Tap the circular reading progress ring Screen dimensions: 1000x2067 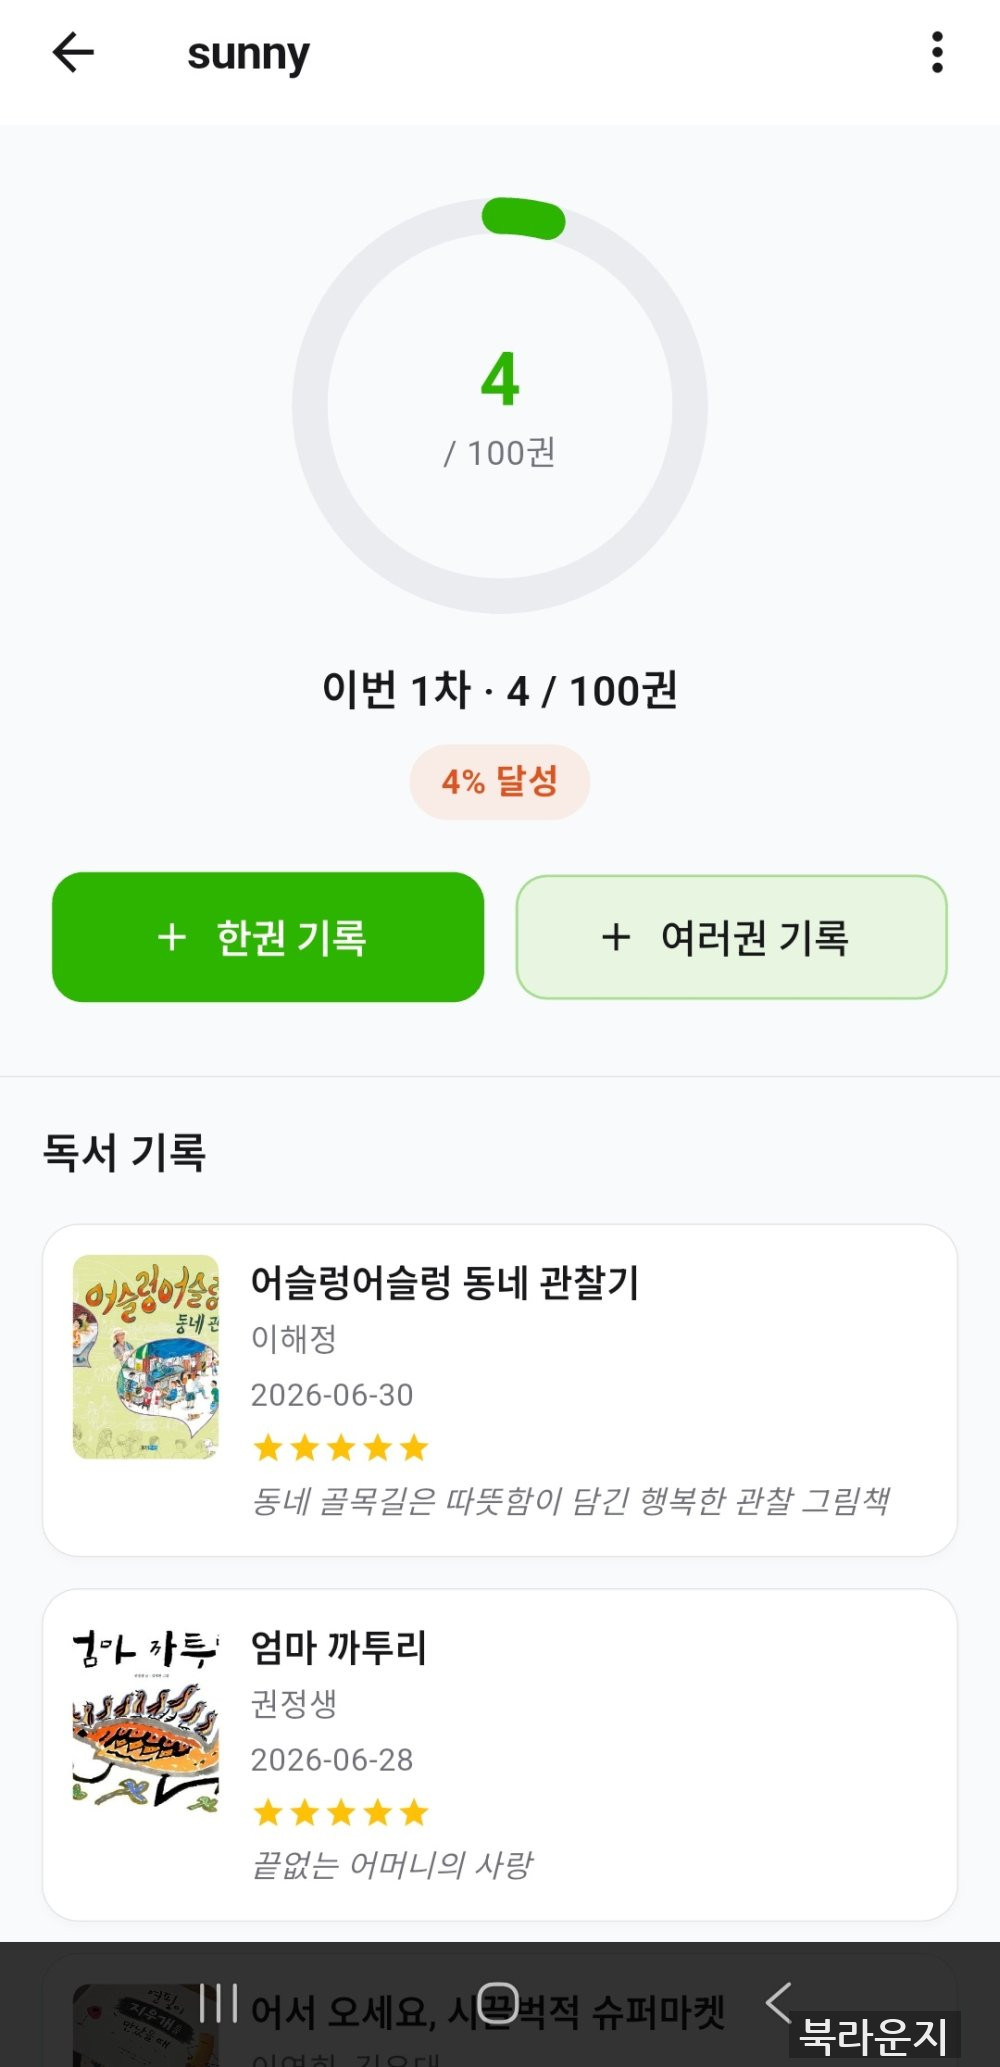pos(500,405)
